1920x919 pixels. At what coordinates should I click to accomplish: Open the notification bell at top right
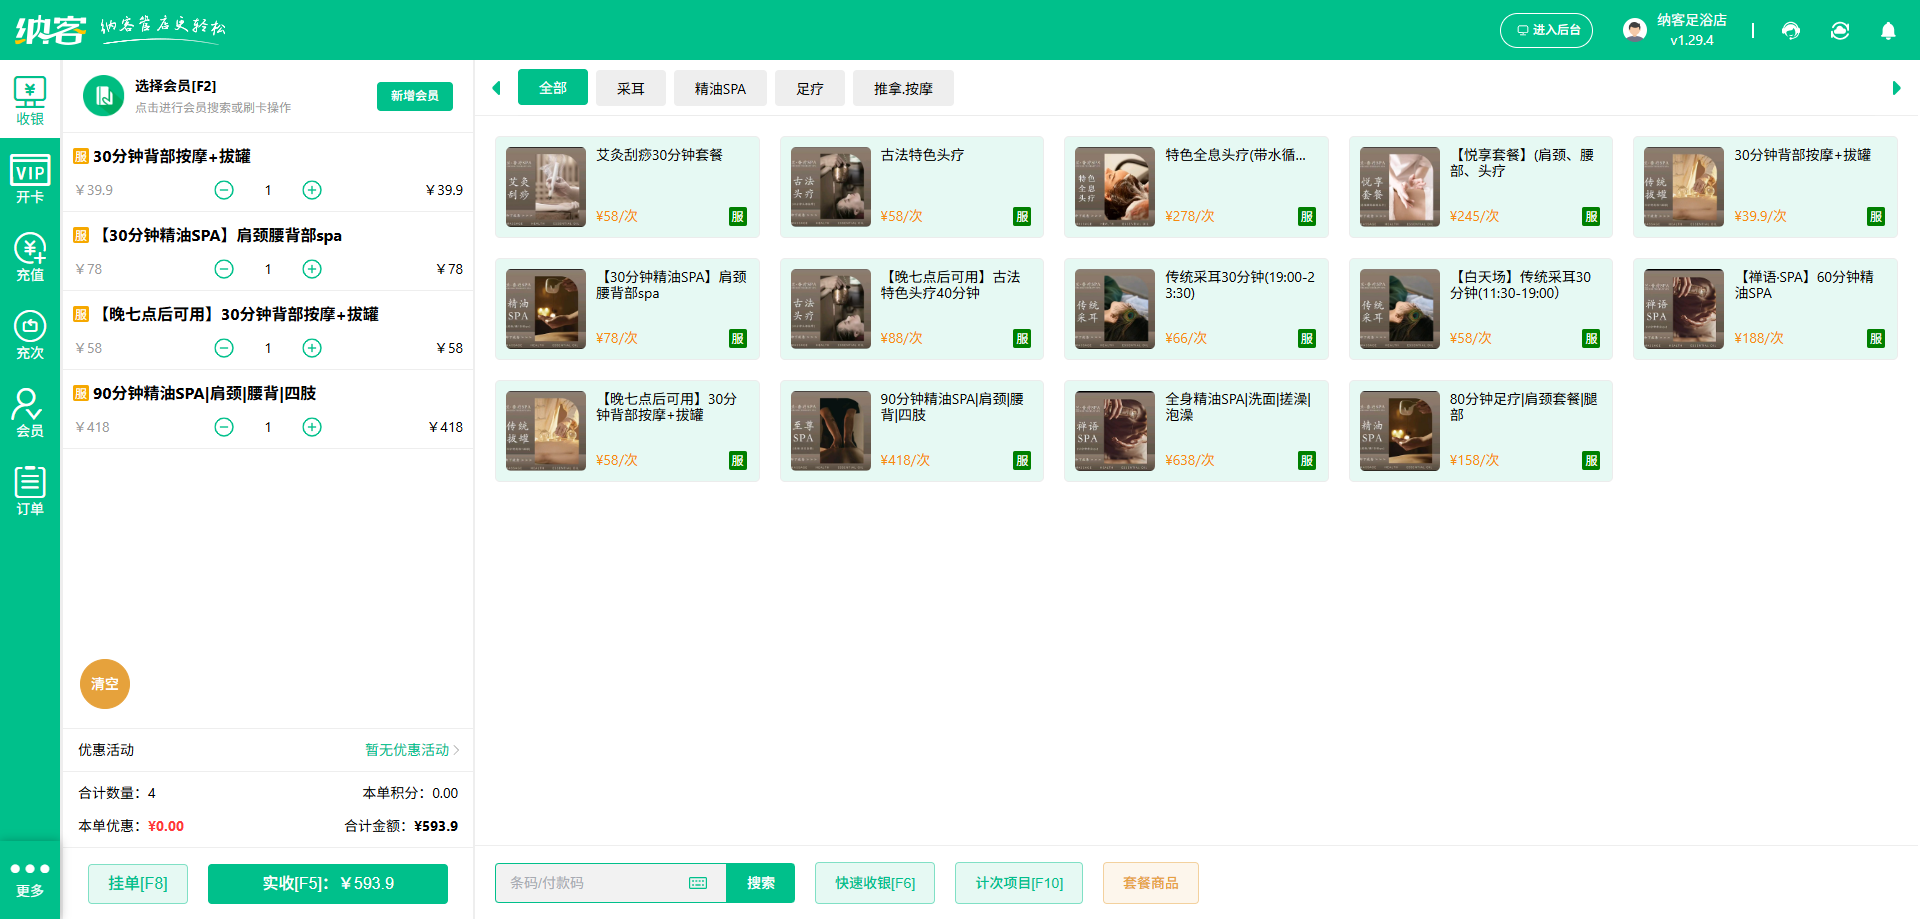pos(1888,31)
